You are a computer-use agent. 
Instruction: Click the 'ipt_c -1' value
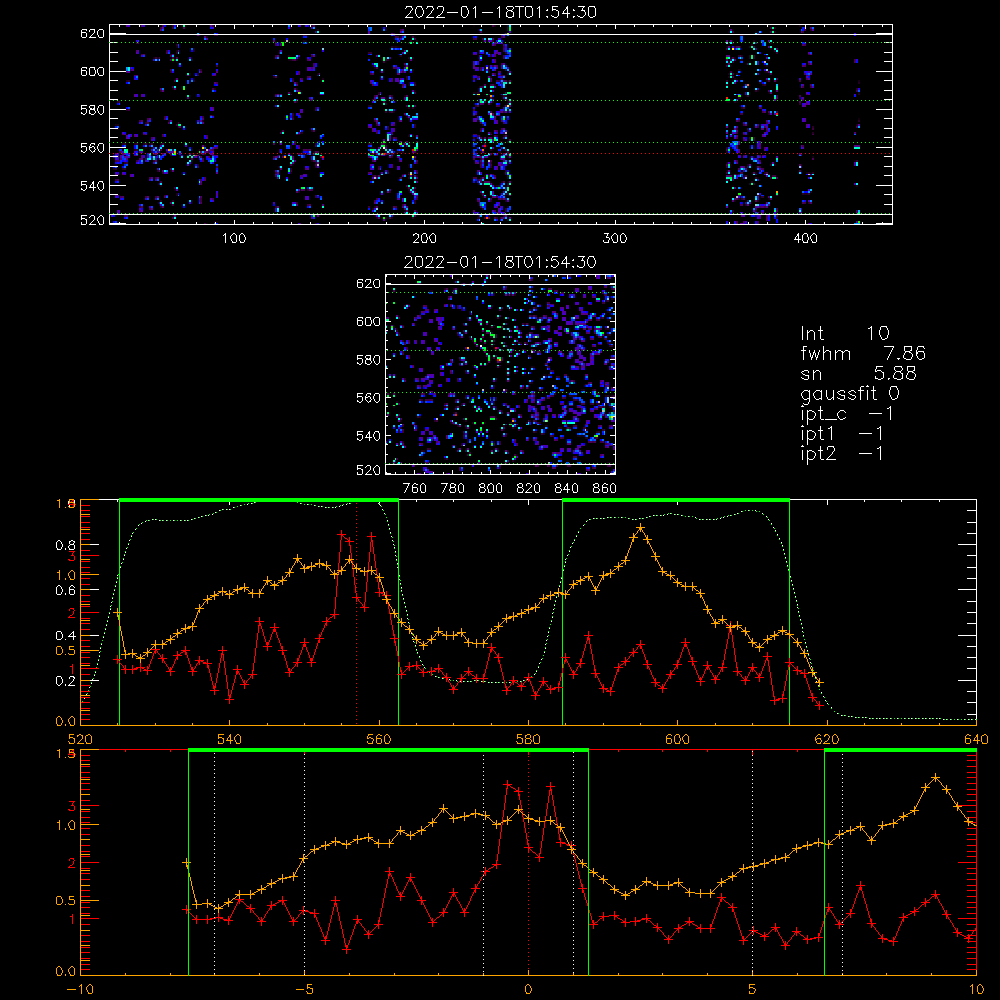pos(847,414)
